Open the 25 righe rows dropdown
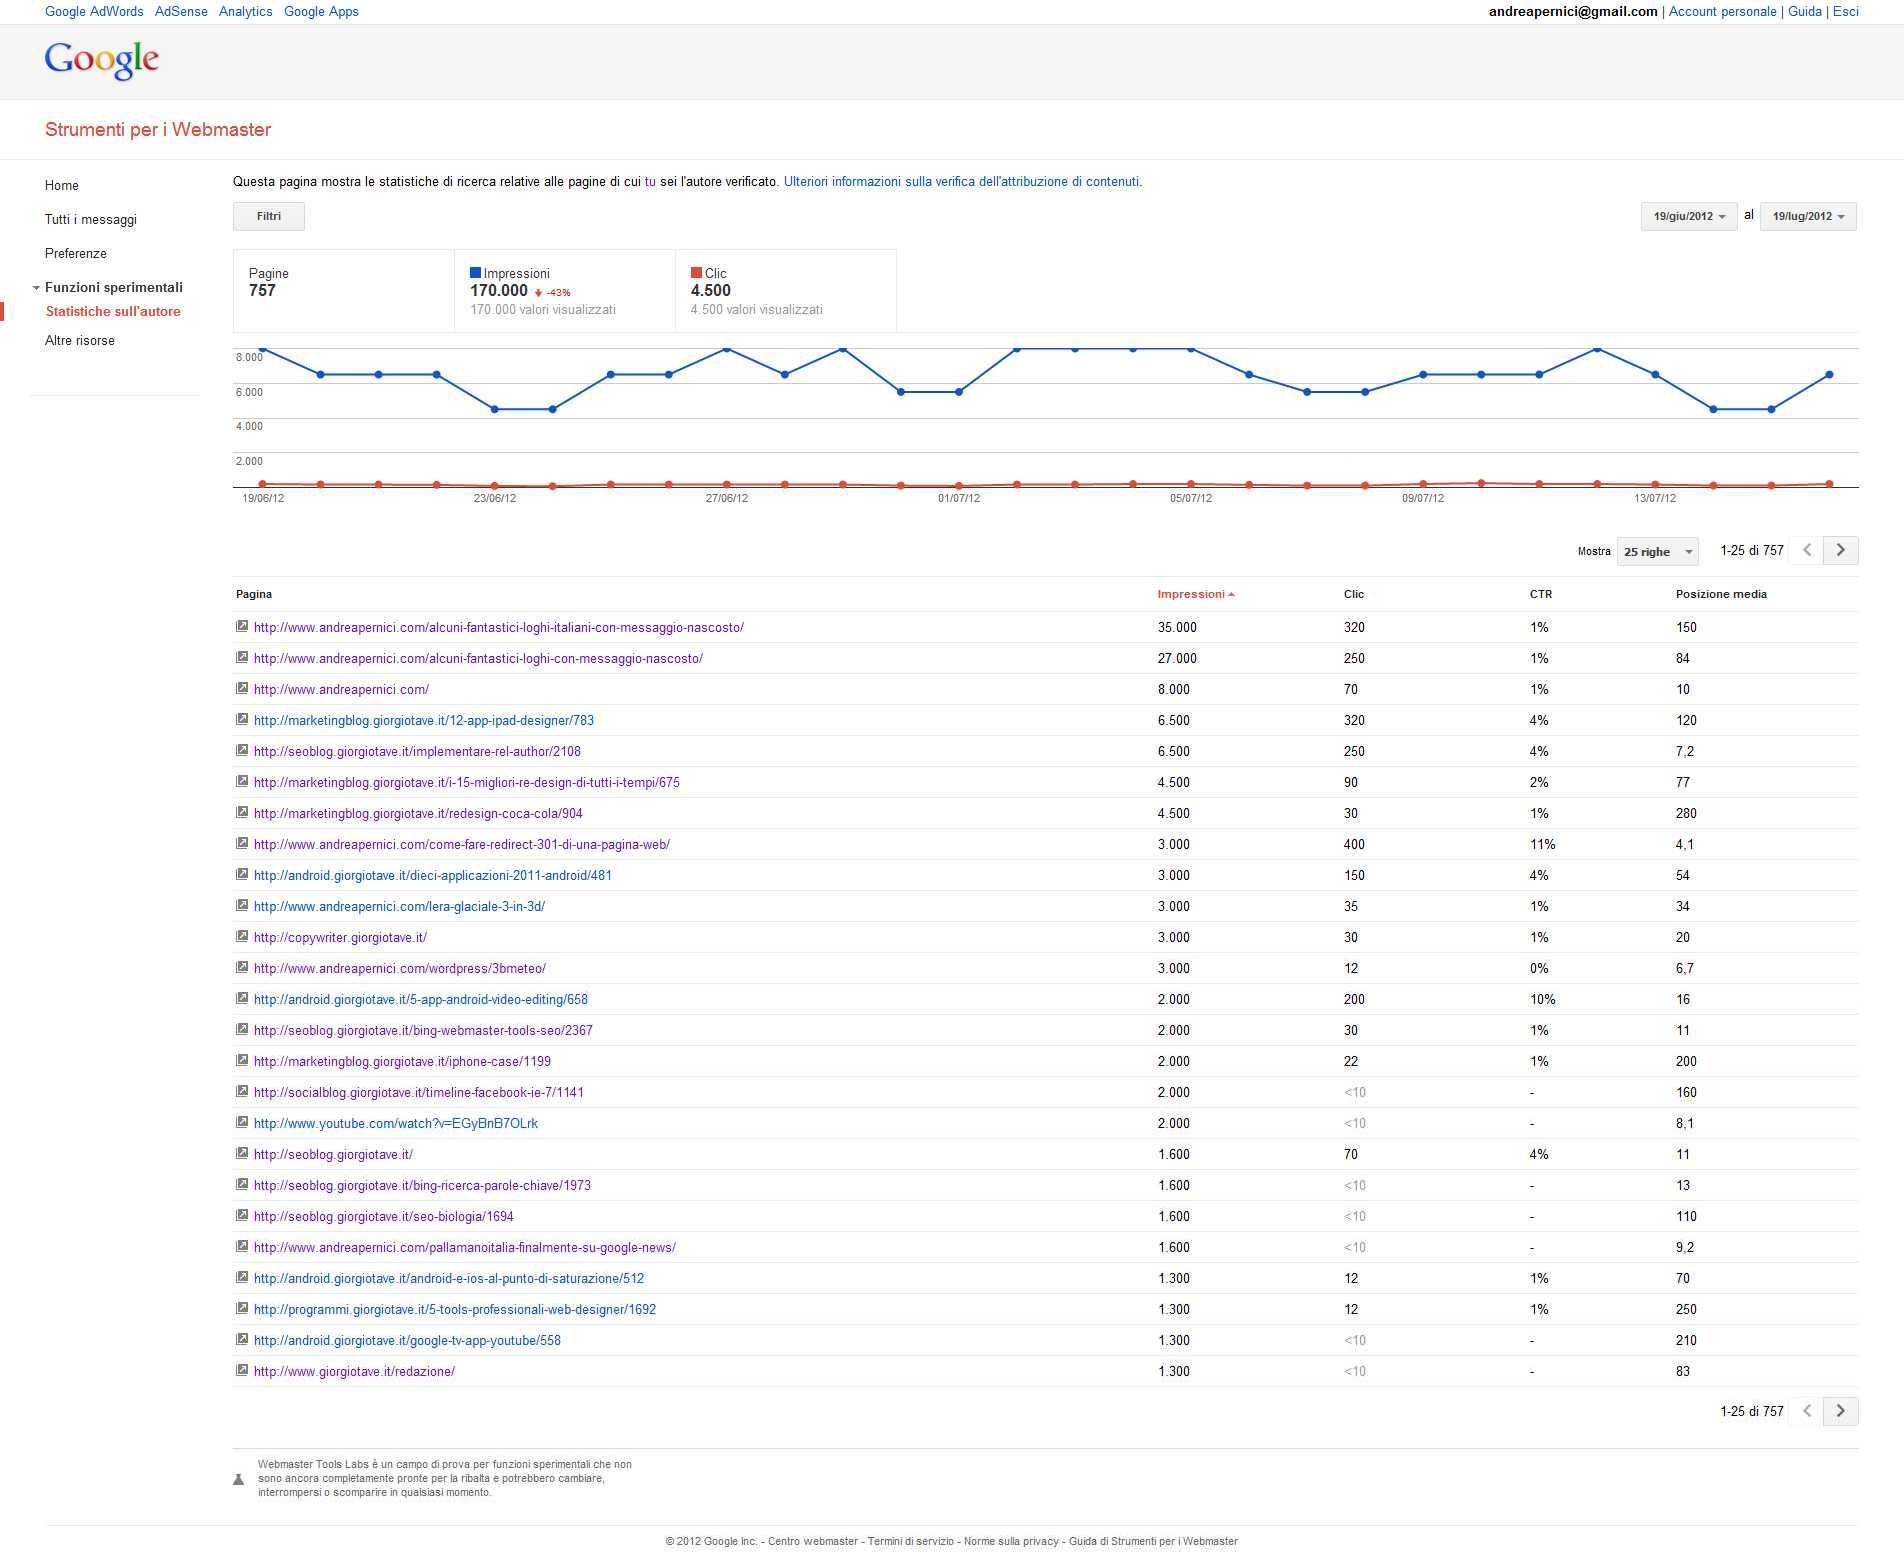 (1657, 551)
